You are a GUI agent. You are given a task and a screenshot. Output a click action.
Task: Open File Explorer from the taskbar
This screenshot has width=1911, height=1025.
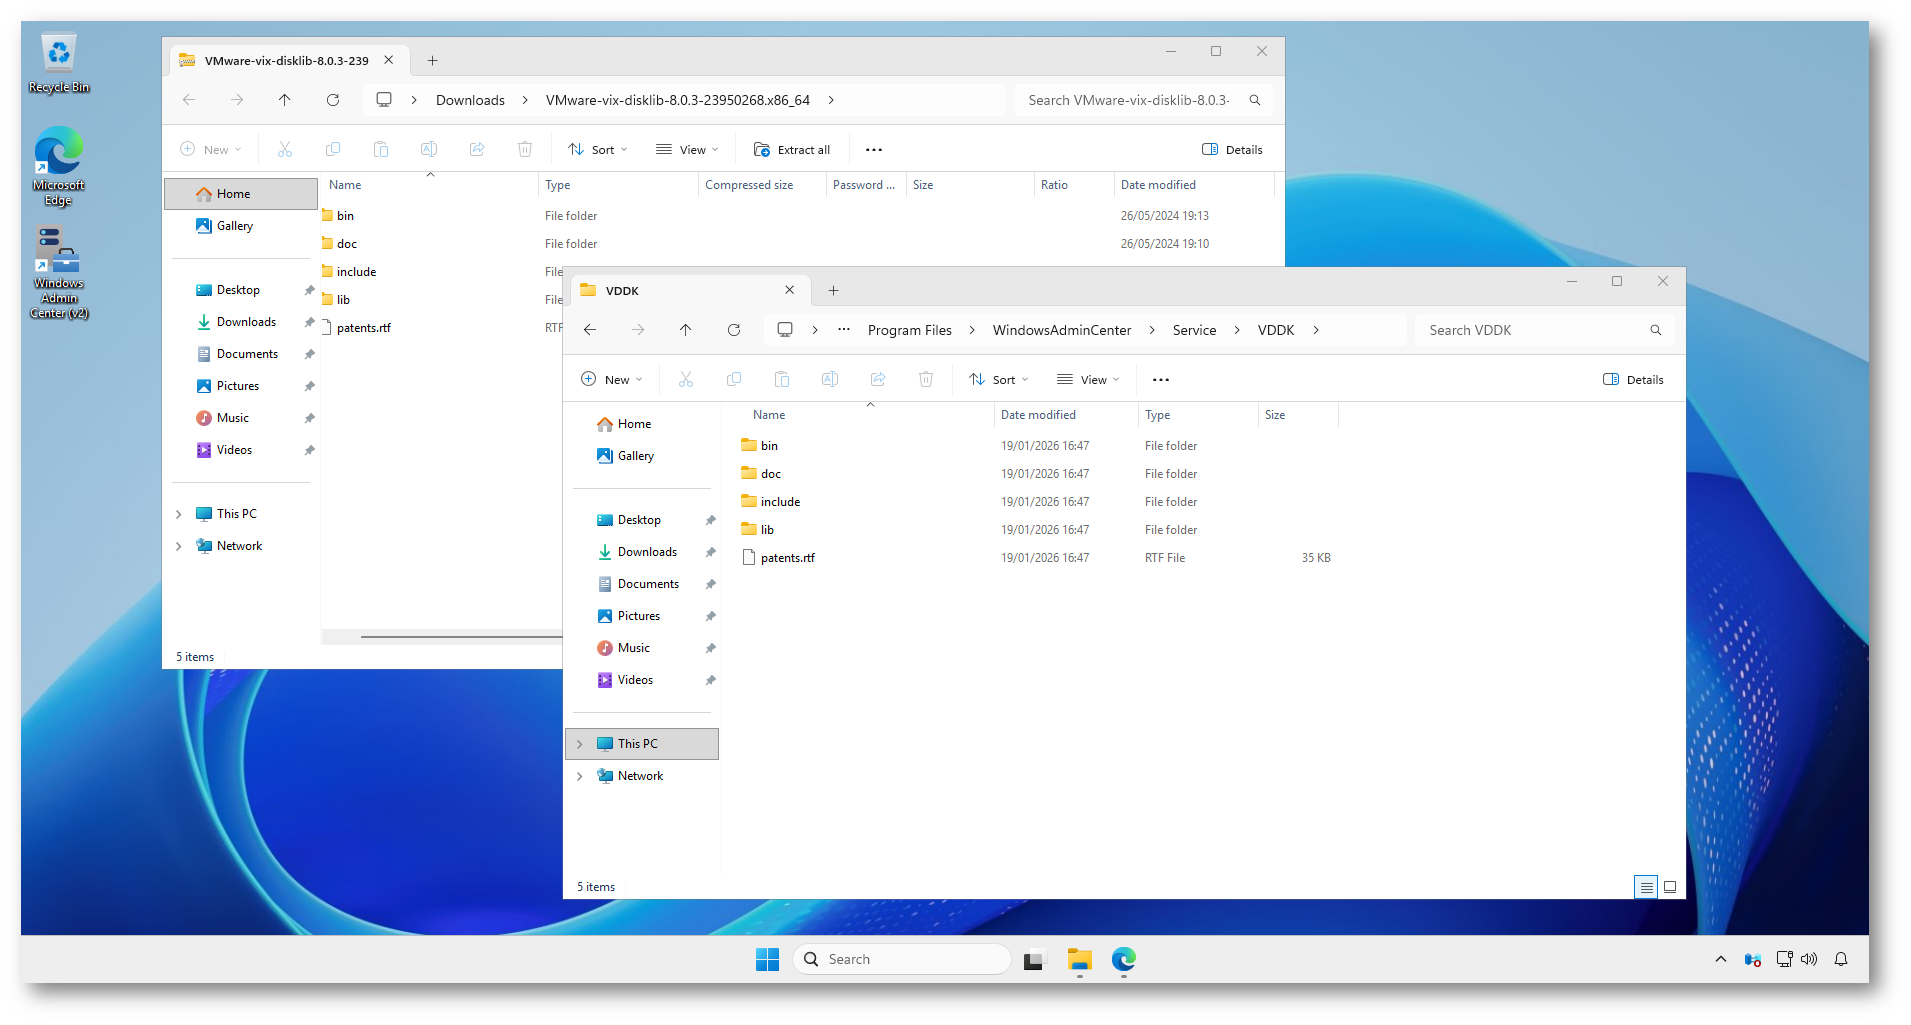coord(1079,960)
